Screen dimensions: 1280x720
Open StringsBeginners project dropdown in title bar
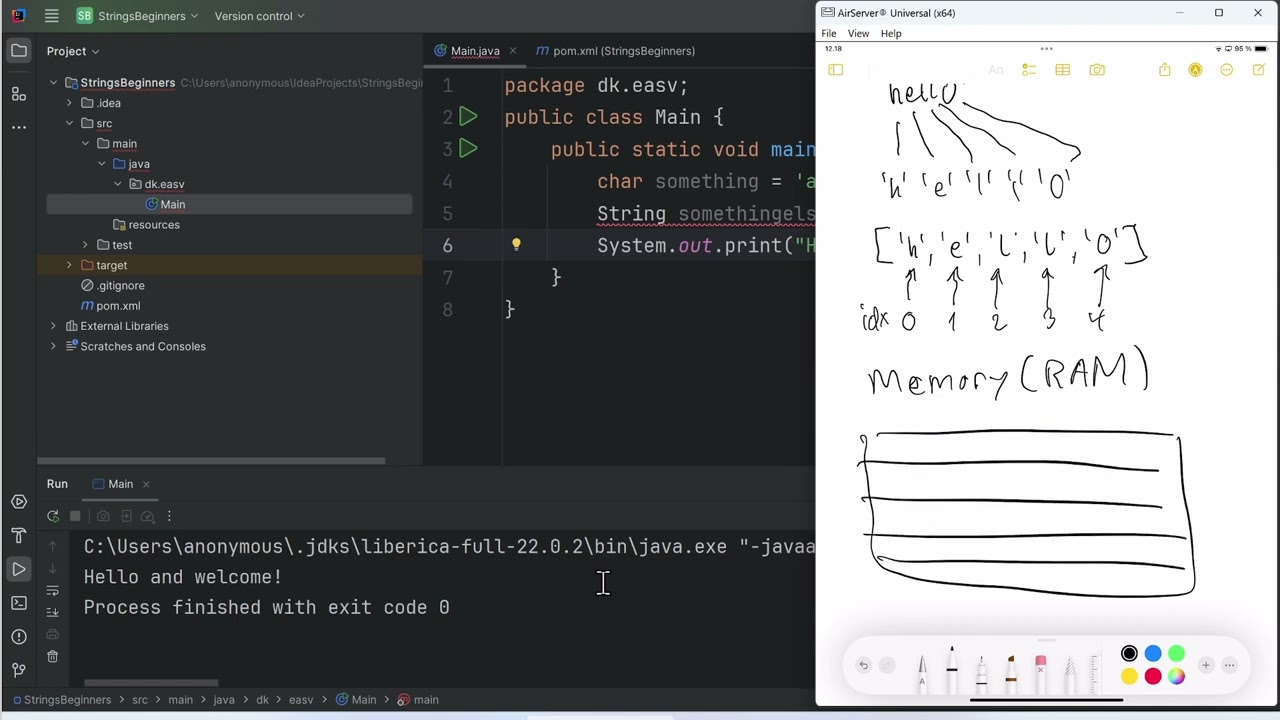point(137,16)
